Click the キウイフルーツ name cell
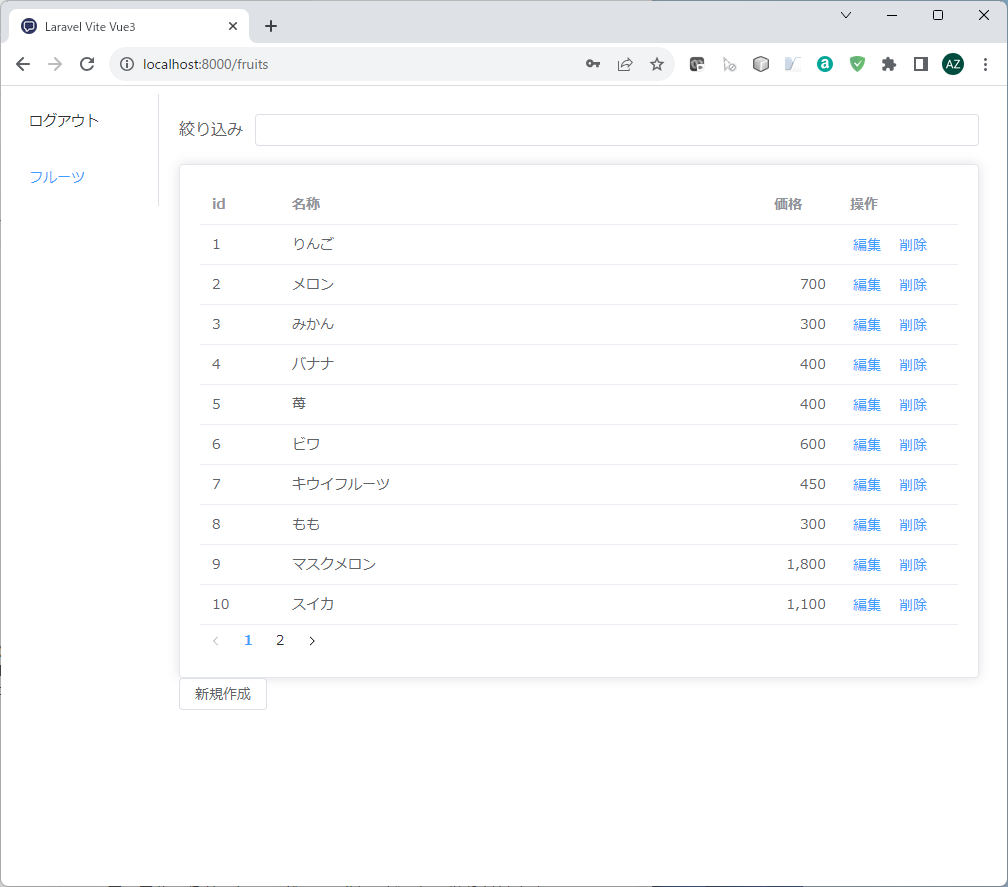Viewport: 1008px width, 887px height. [x=341, y=484]
